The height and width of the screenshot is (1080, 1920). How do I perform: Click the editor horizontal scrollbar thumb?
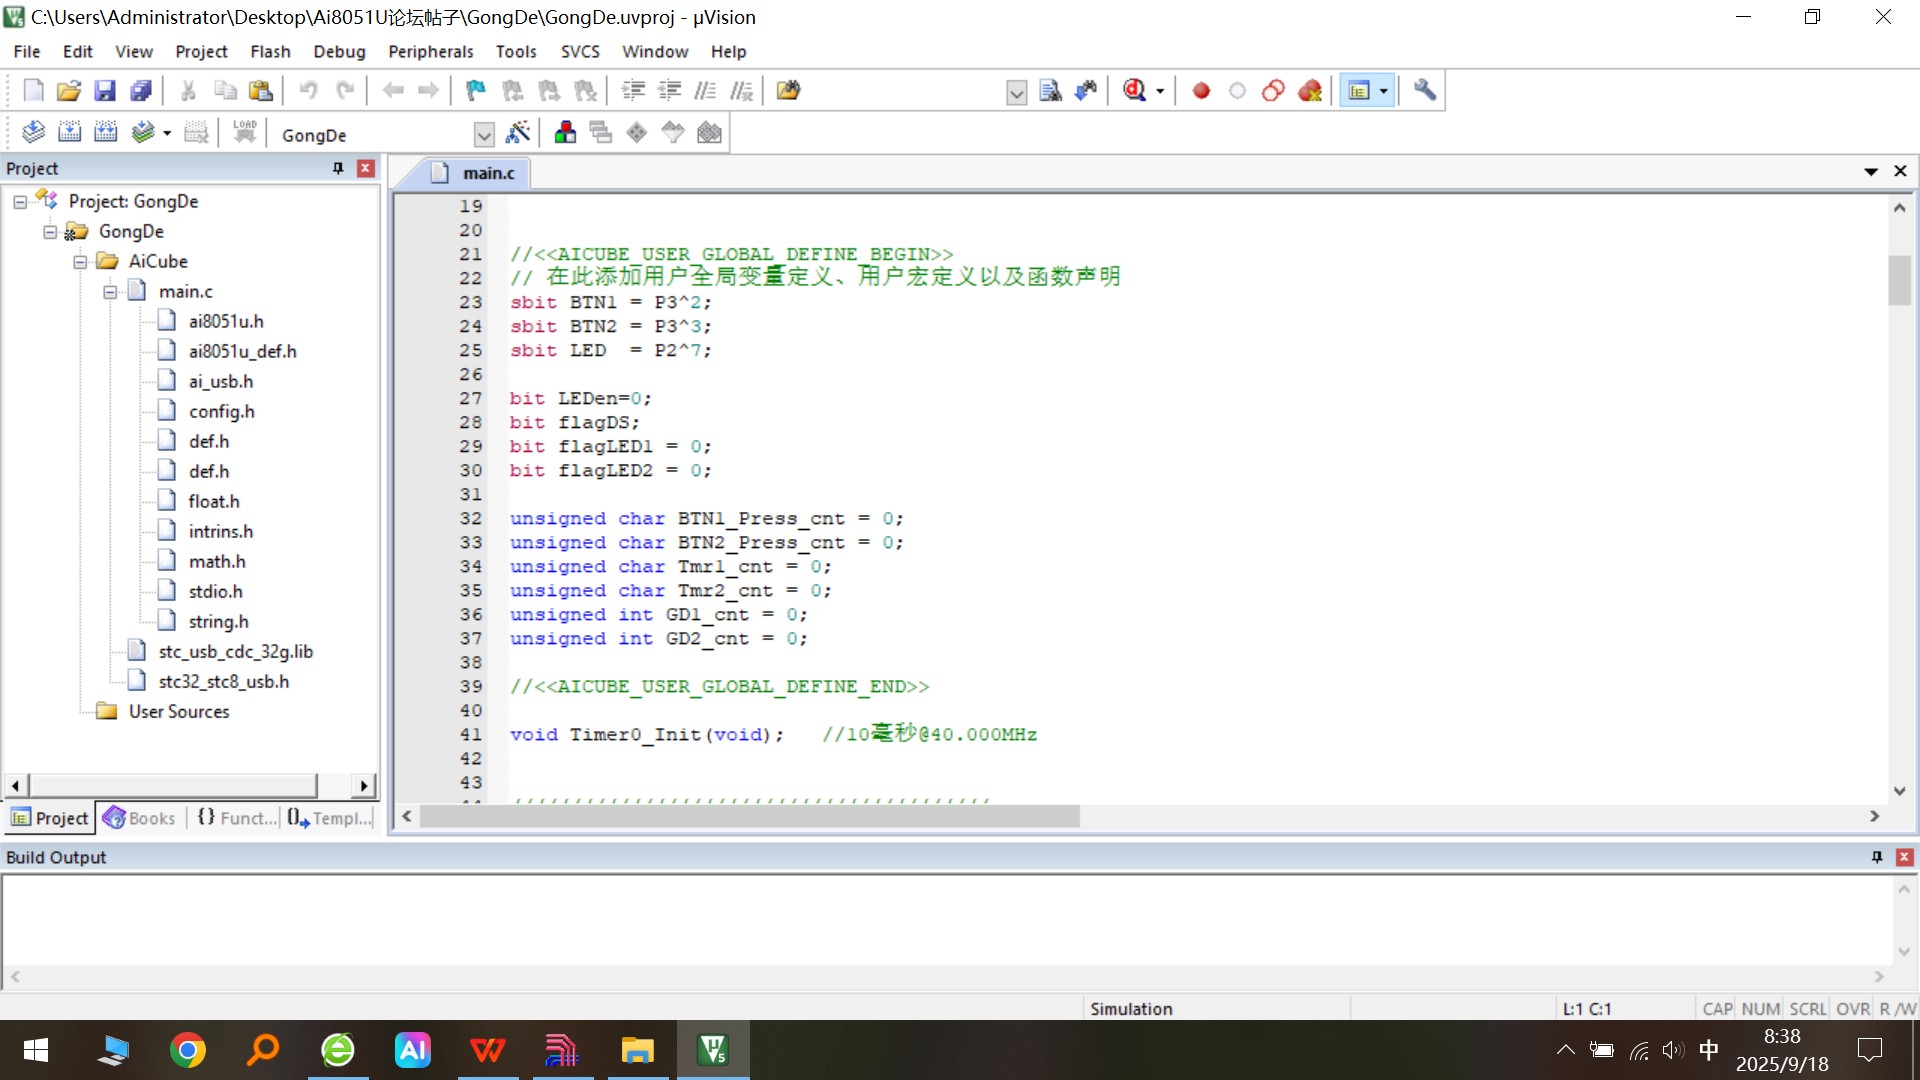[x=750, y=817]
